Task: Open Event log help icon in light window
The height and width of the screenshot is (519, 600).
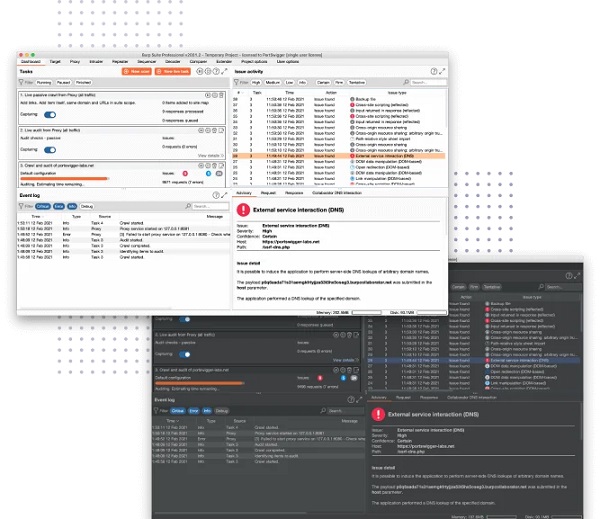Action: click(x=216, y=195)
